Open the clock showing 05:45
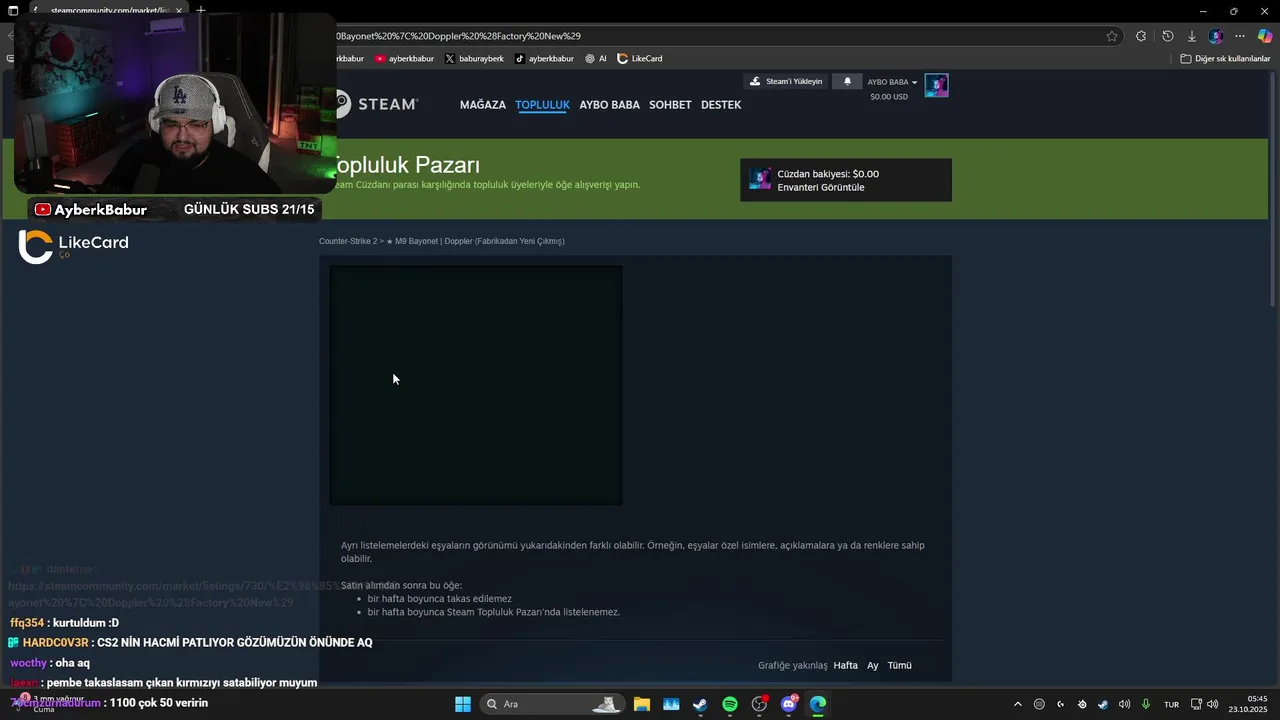The height and width of the screenshot is (720, 1280). pos(1250,704)
